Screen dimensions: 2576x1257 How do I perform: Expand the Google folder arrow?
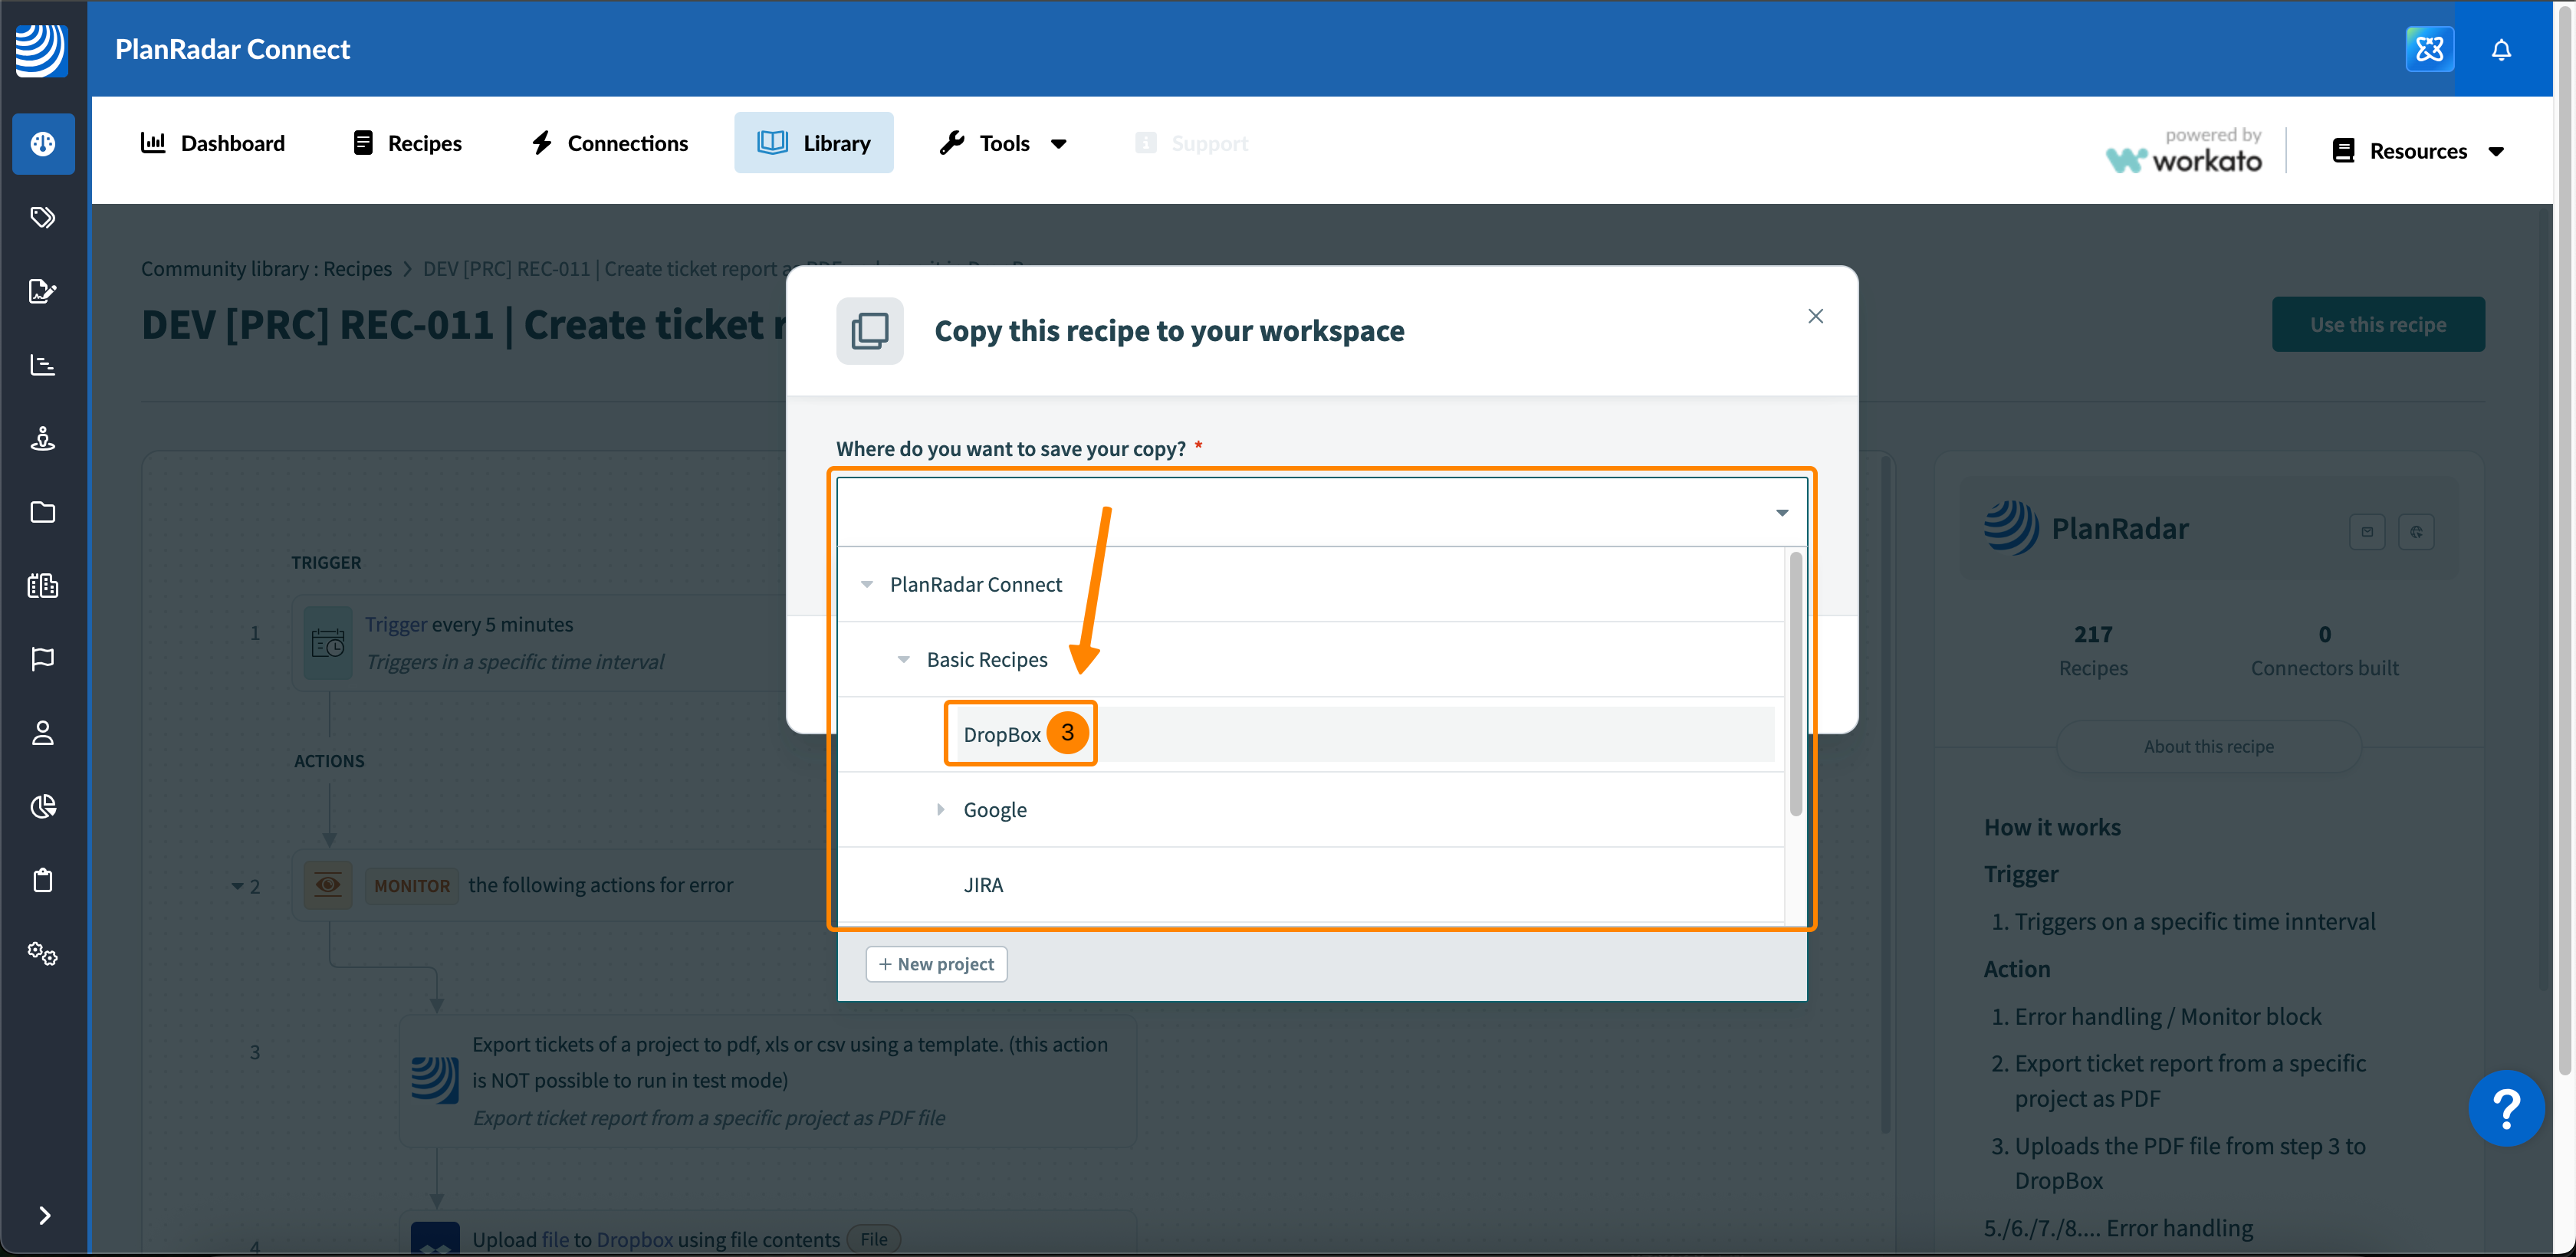[x=940, y=810]
